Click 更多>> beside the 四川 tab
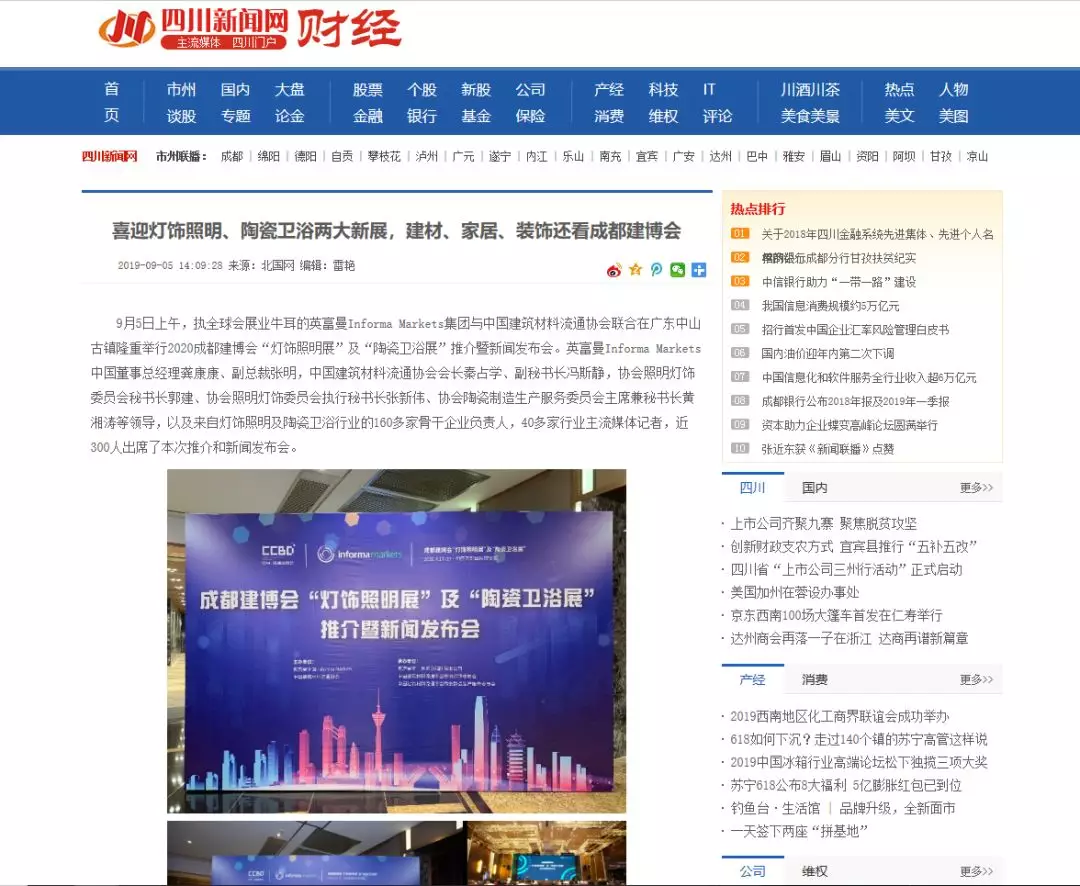Screen dimensions: 1080x886 coord(977,487)
